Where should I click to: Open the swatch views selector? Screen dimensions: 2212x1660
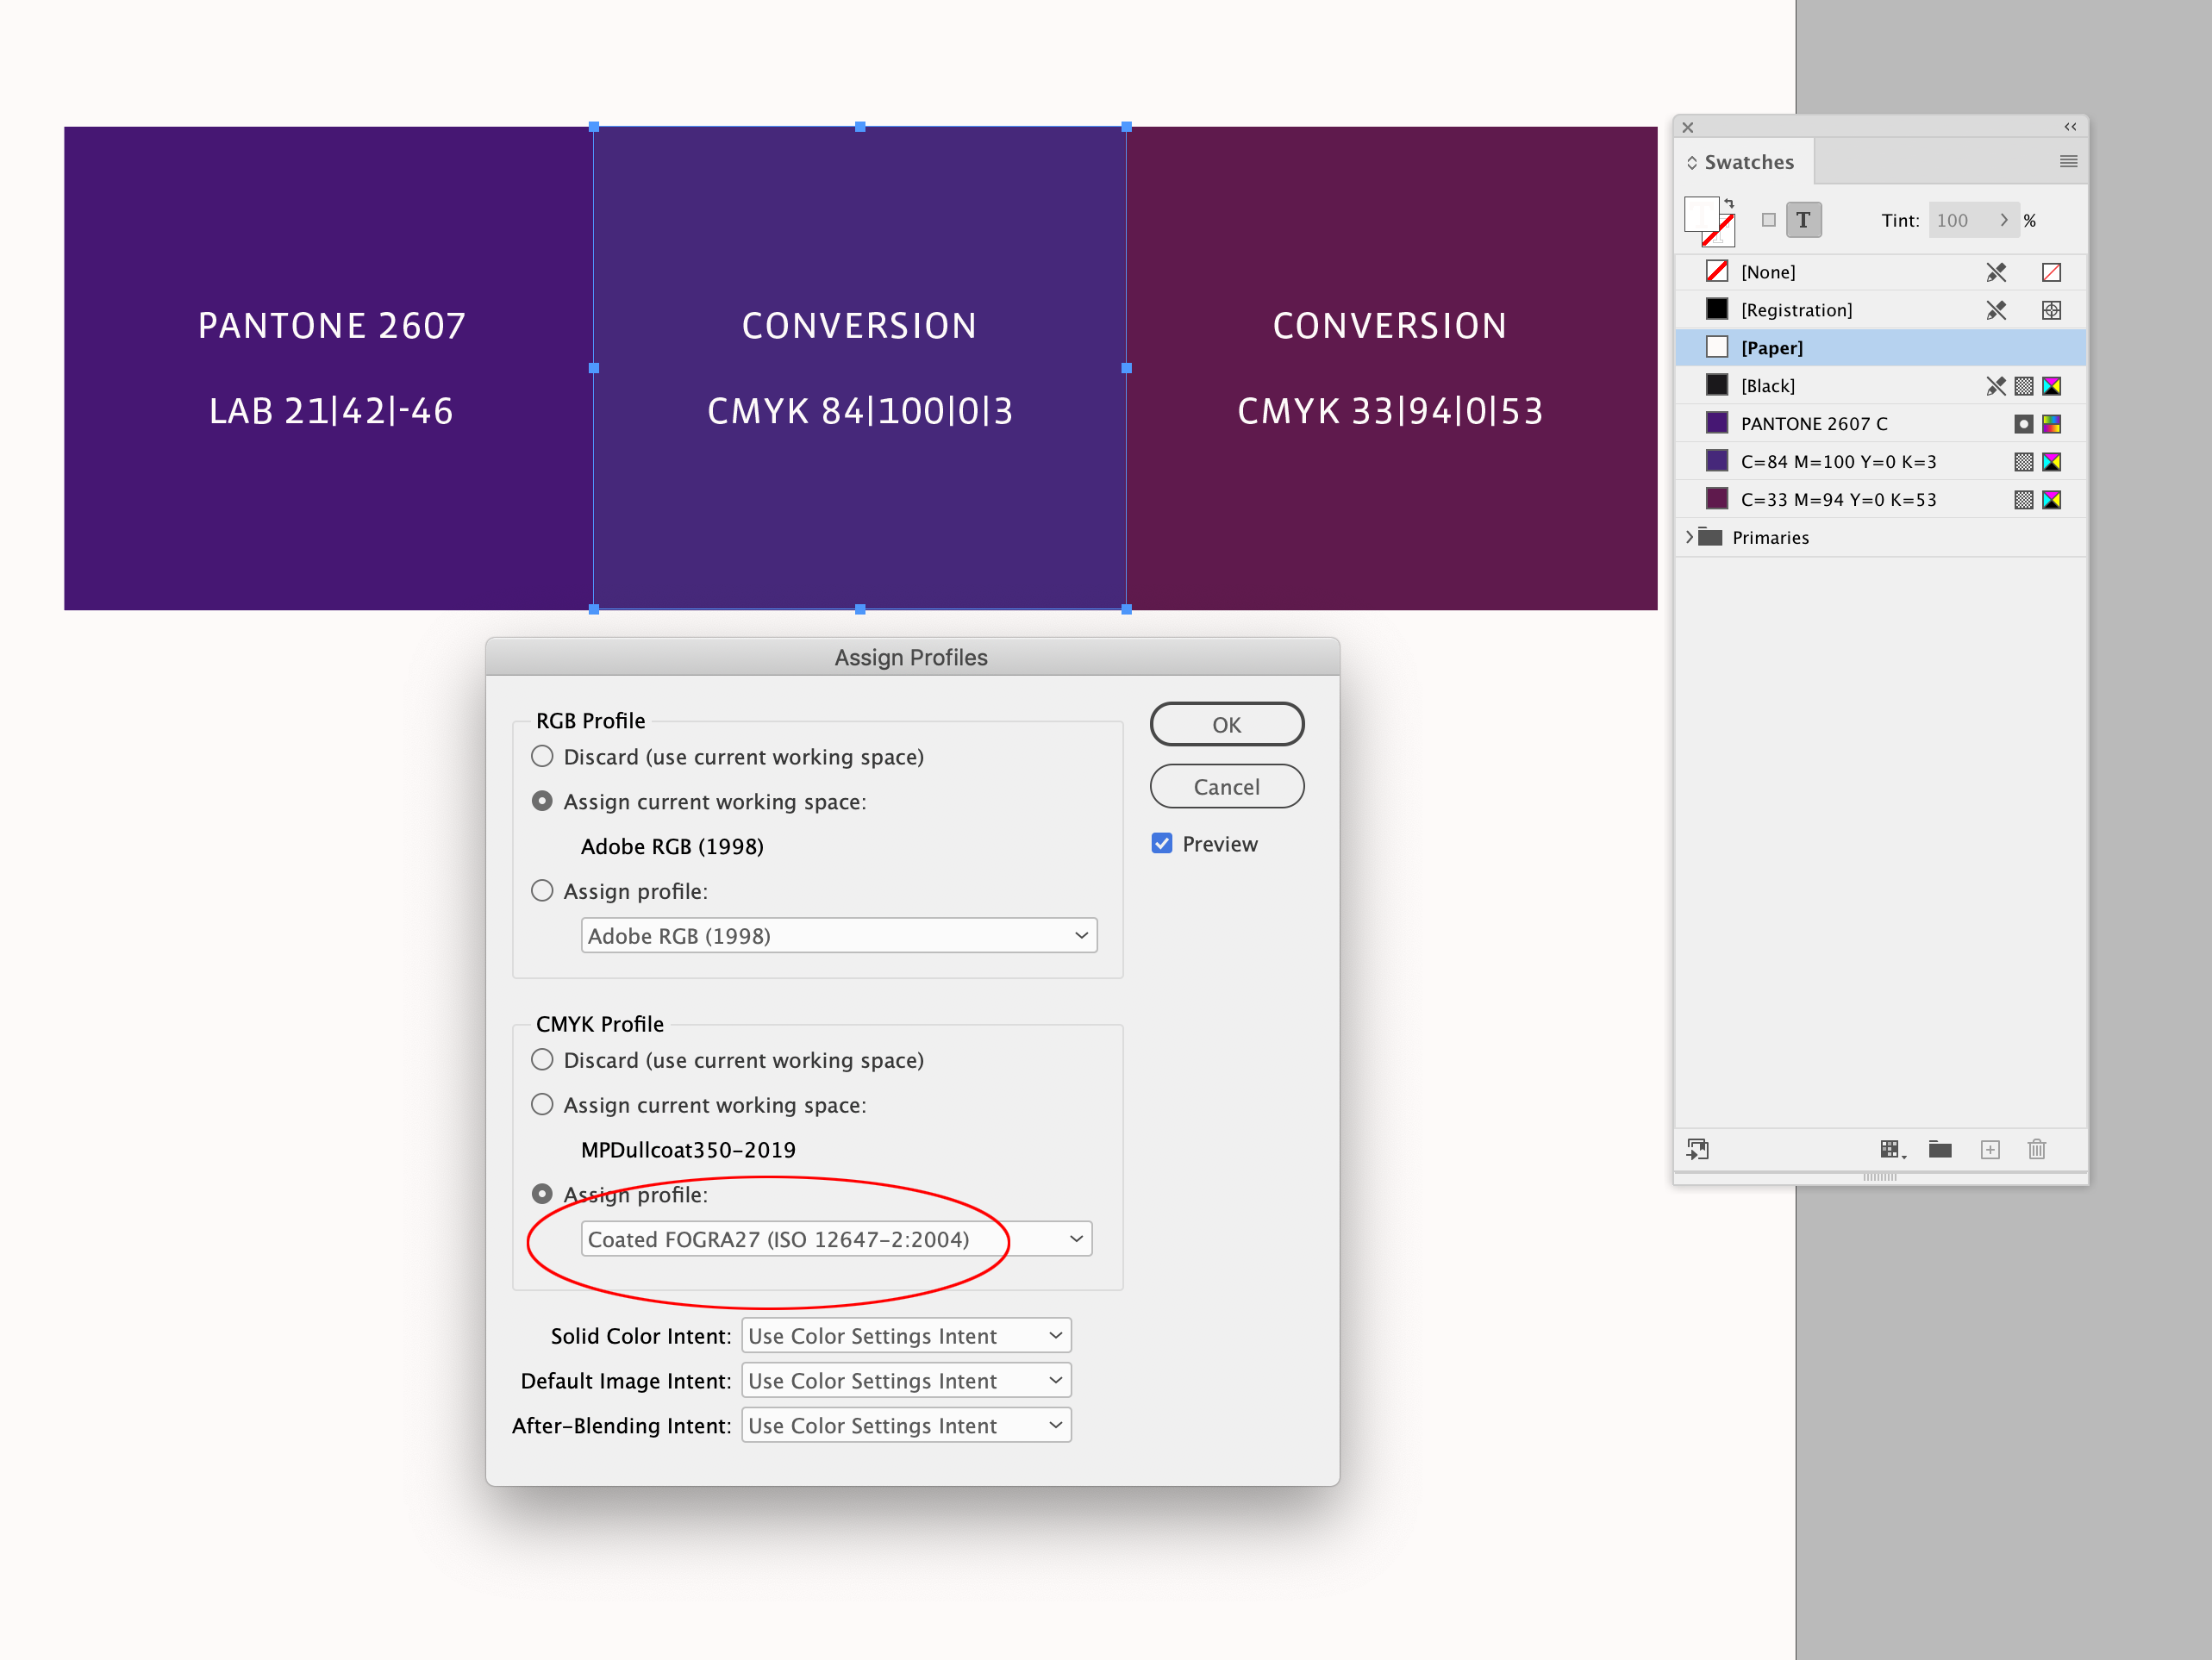[1893, 1149]
